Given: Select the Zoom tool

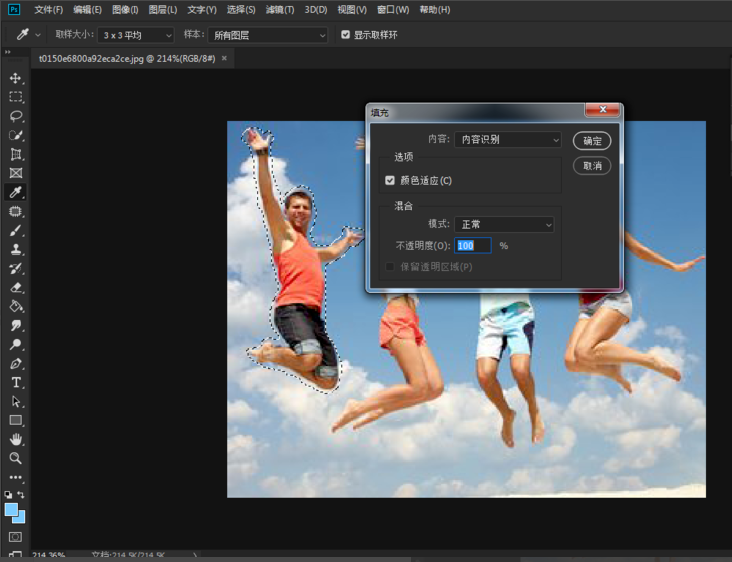Looking at the screenshot, I should click(16, 458).
